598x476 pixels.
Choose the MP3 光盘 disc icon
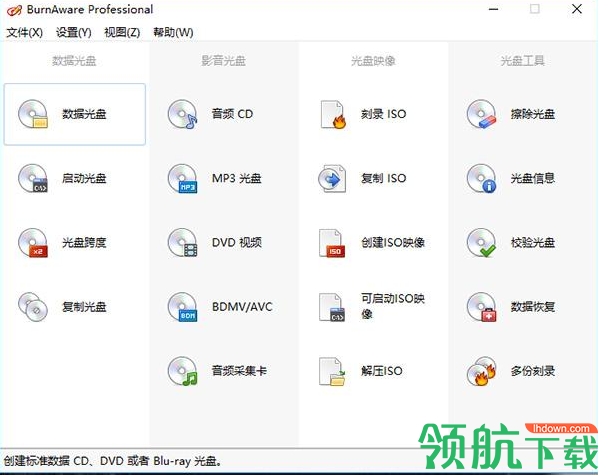point(183,178)
